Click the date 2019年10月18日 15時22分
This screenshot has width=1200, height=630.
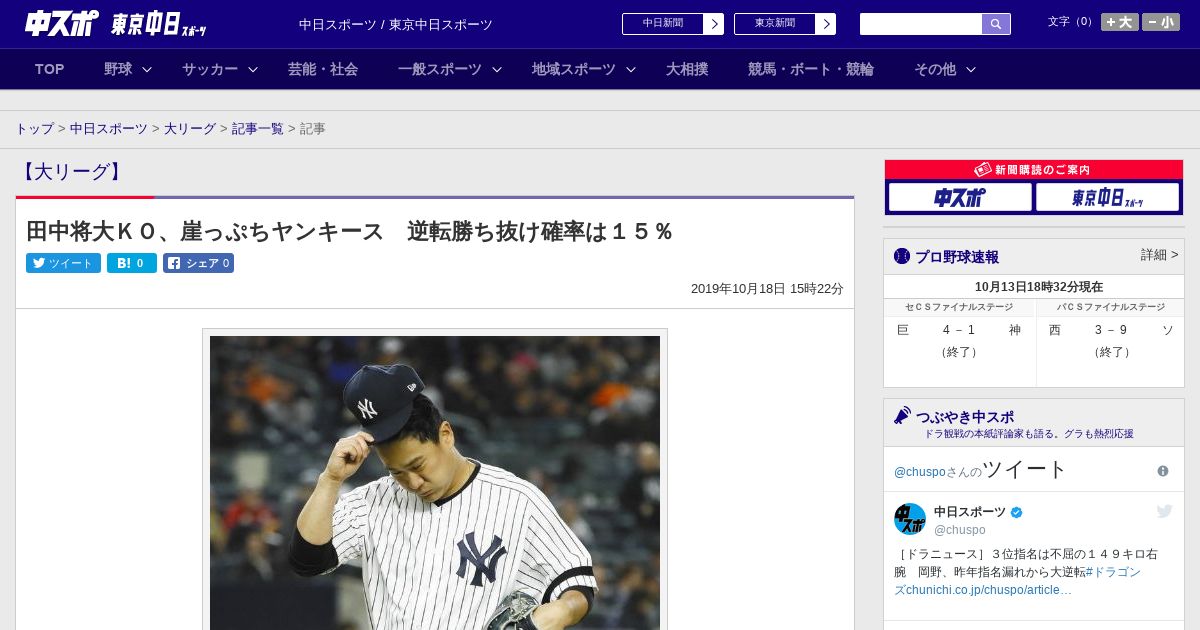point(767,289)
